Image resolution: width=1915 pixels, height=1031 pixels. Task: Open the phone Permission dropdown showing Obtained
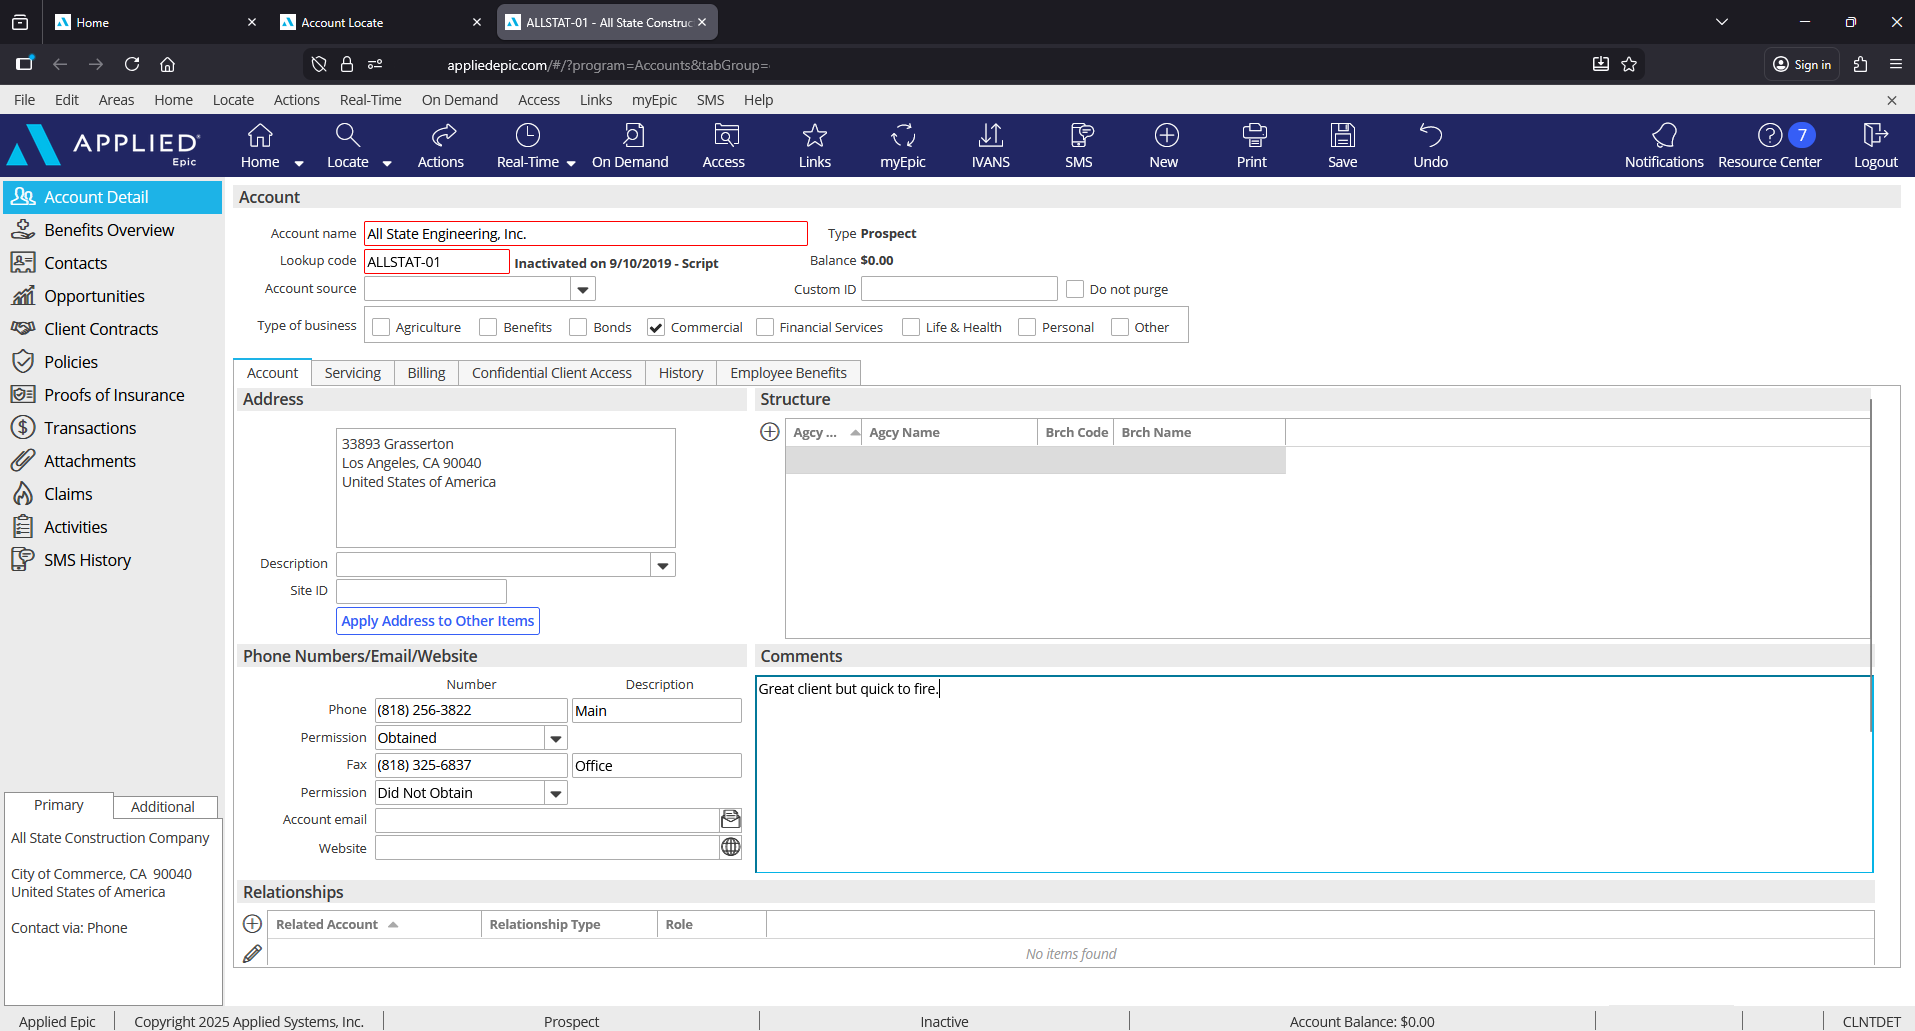[x=555, y=738]
